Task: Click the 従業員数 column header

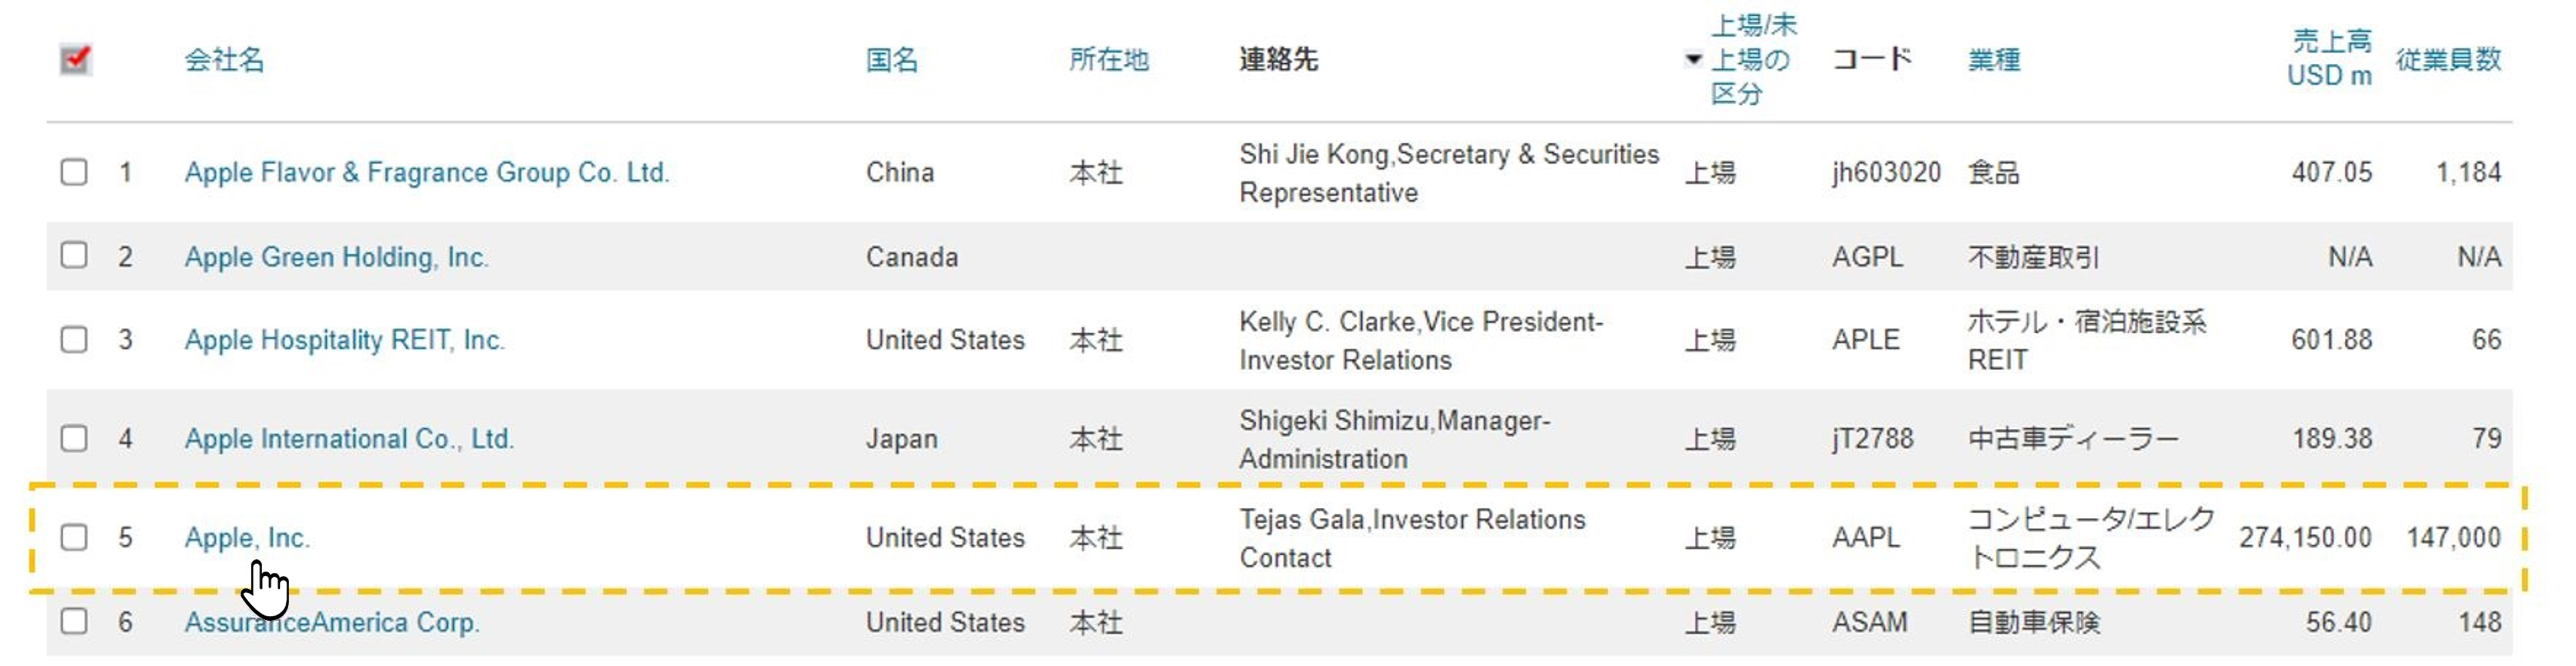Action: click(x=2447, y=60)
